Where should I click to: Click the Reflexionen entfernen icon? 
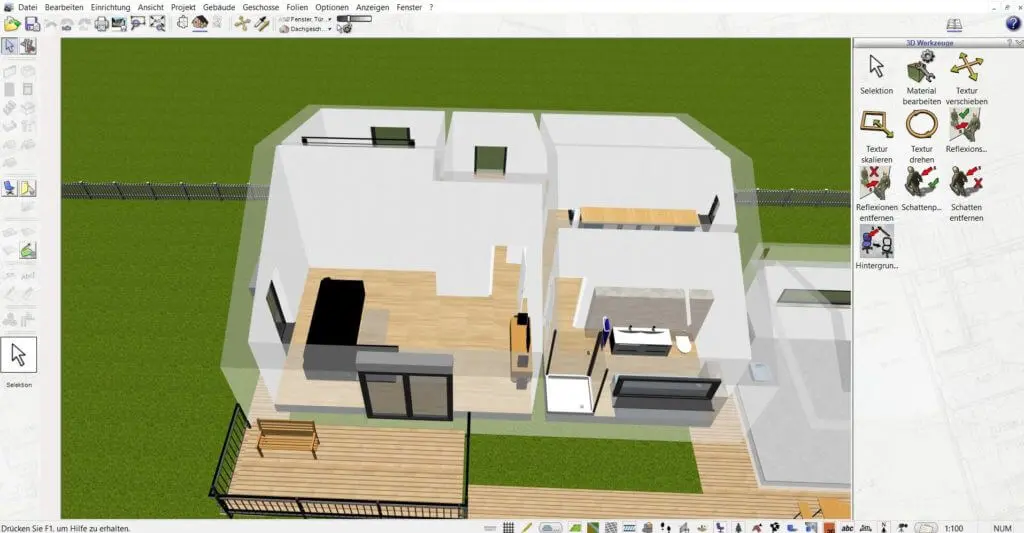tap(876, 193)
